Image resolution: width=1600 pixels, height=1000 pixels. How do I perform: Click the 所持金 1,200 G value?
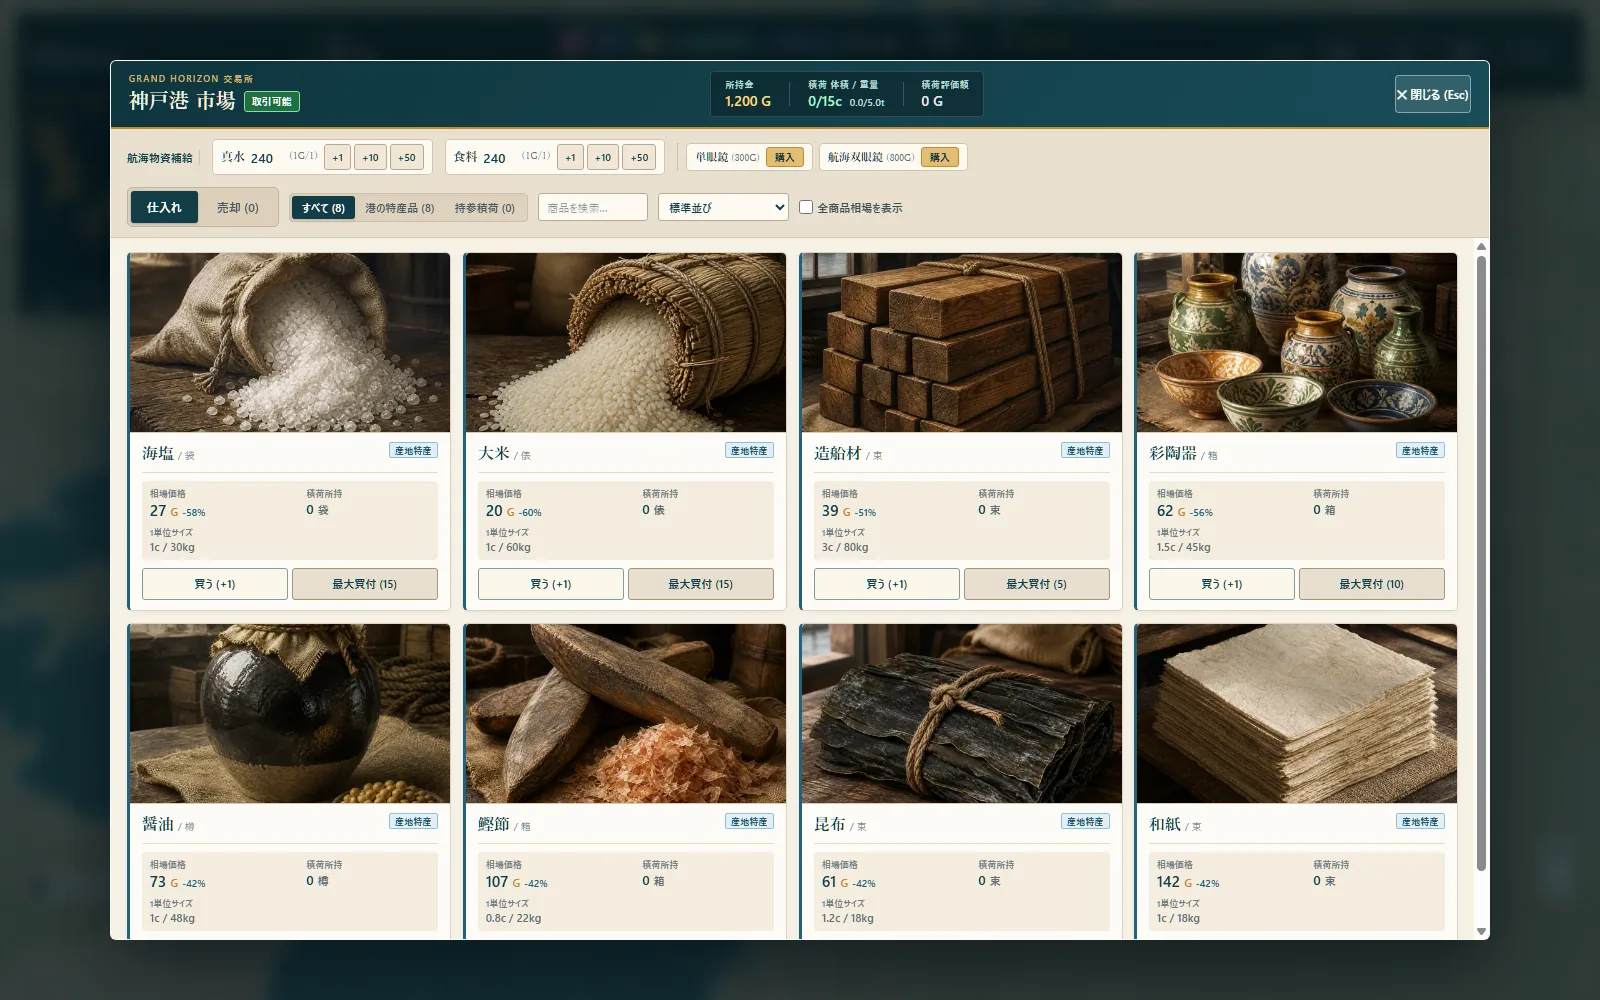click(748, 101)
